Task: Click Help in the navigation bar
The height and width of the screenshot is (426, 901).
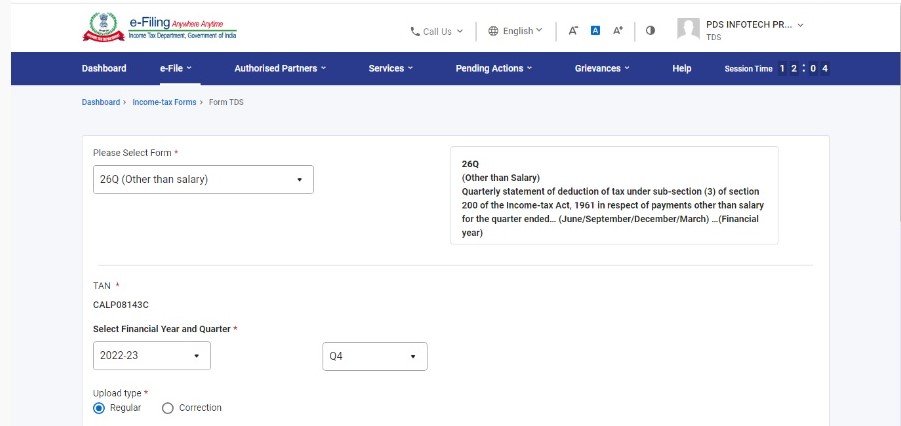Action: coord(682,68)
